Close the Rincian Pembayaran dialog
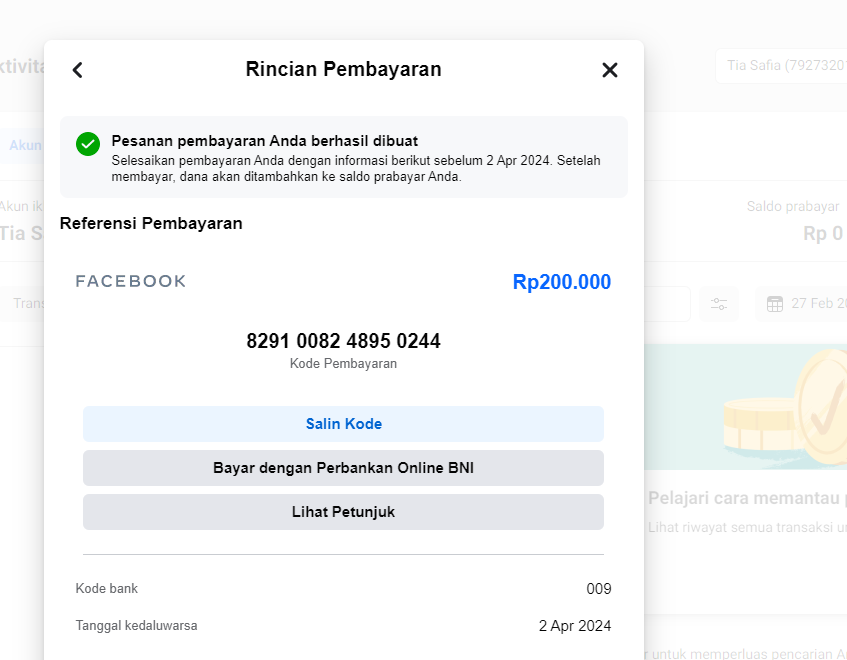Image resolution: width=847 pixels, height=660 pixels. point(610,70)
